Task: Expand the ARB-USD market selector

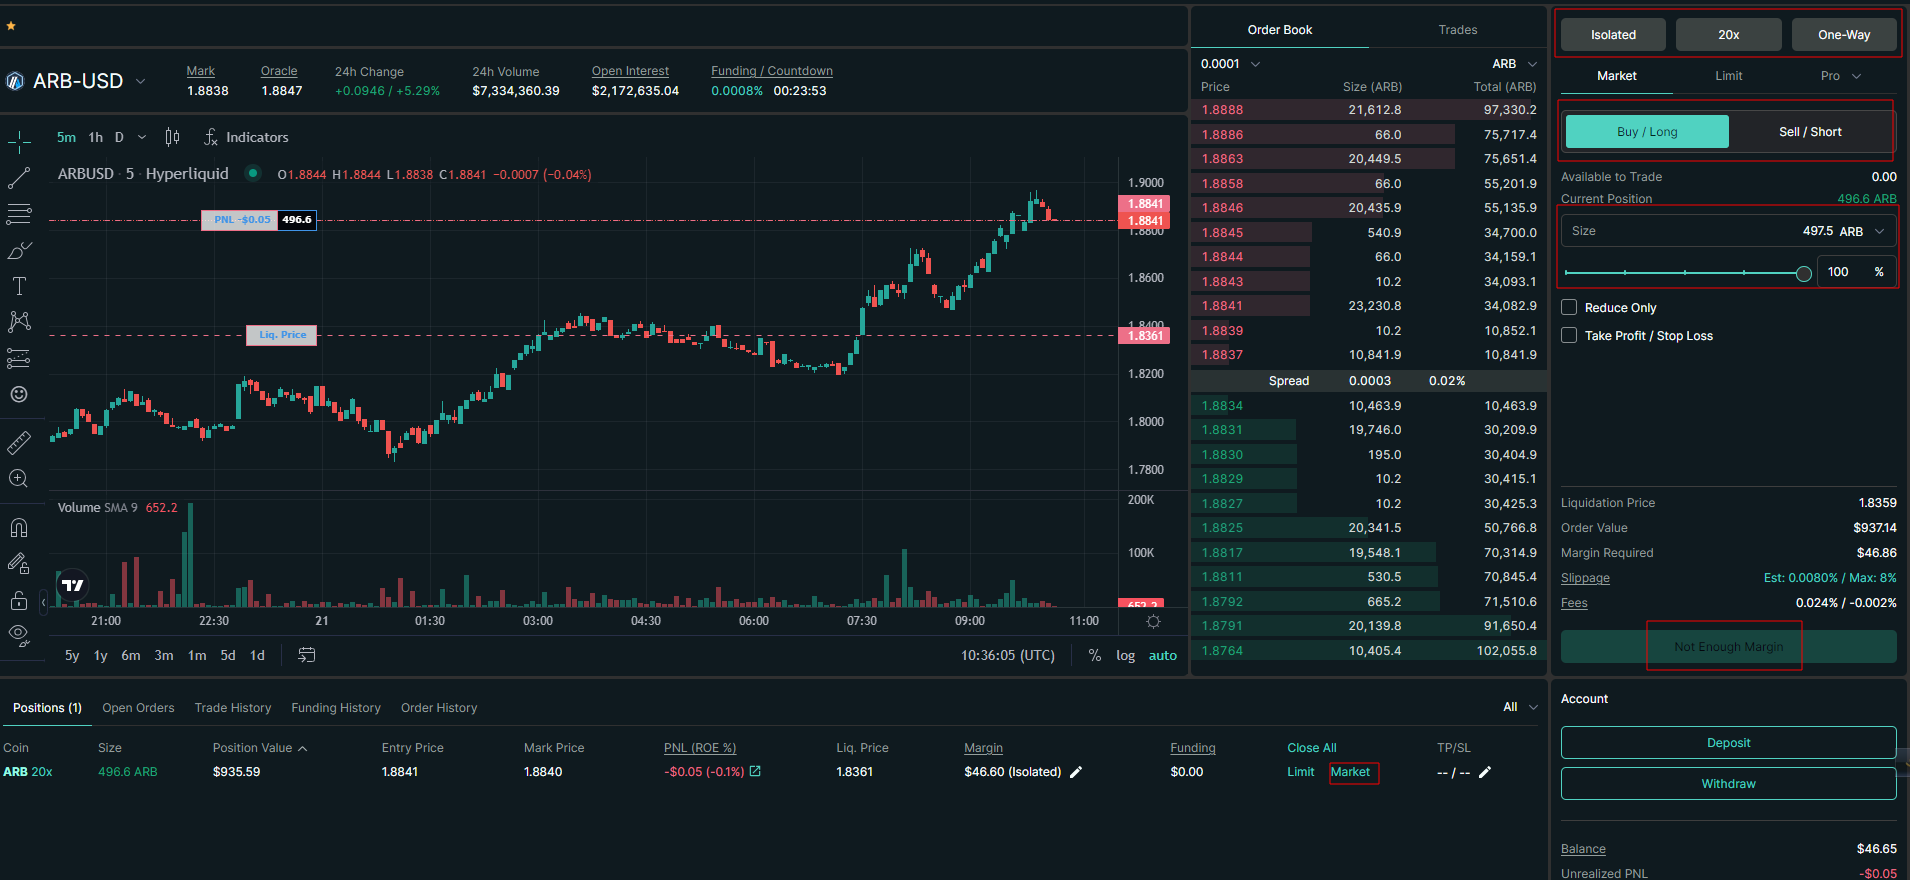Action: 140,81
